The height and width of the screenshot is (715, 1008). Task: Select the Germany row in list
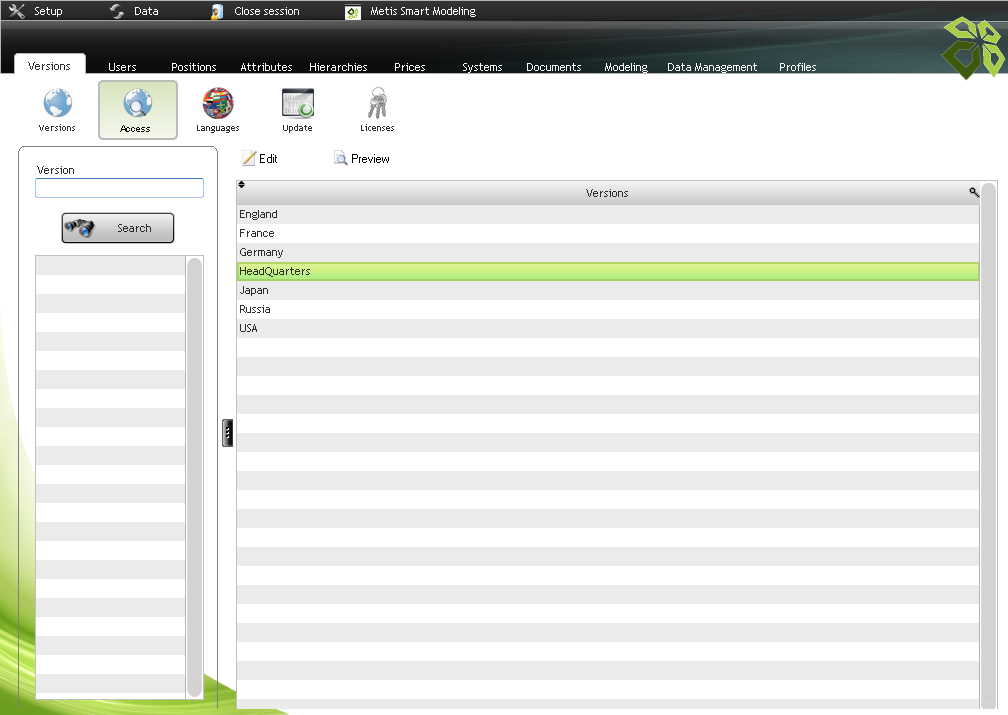[x=607, y=252]
